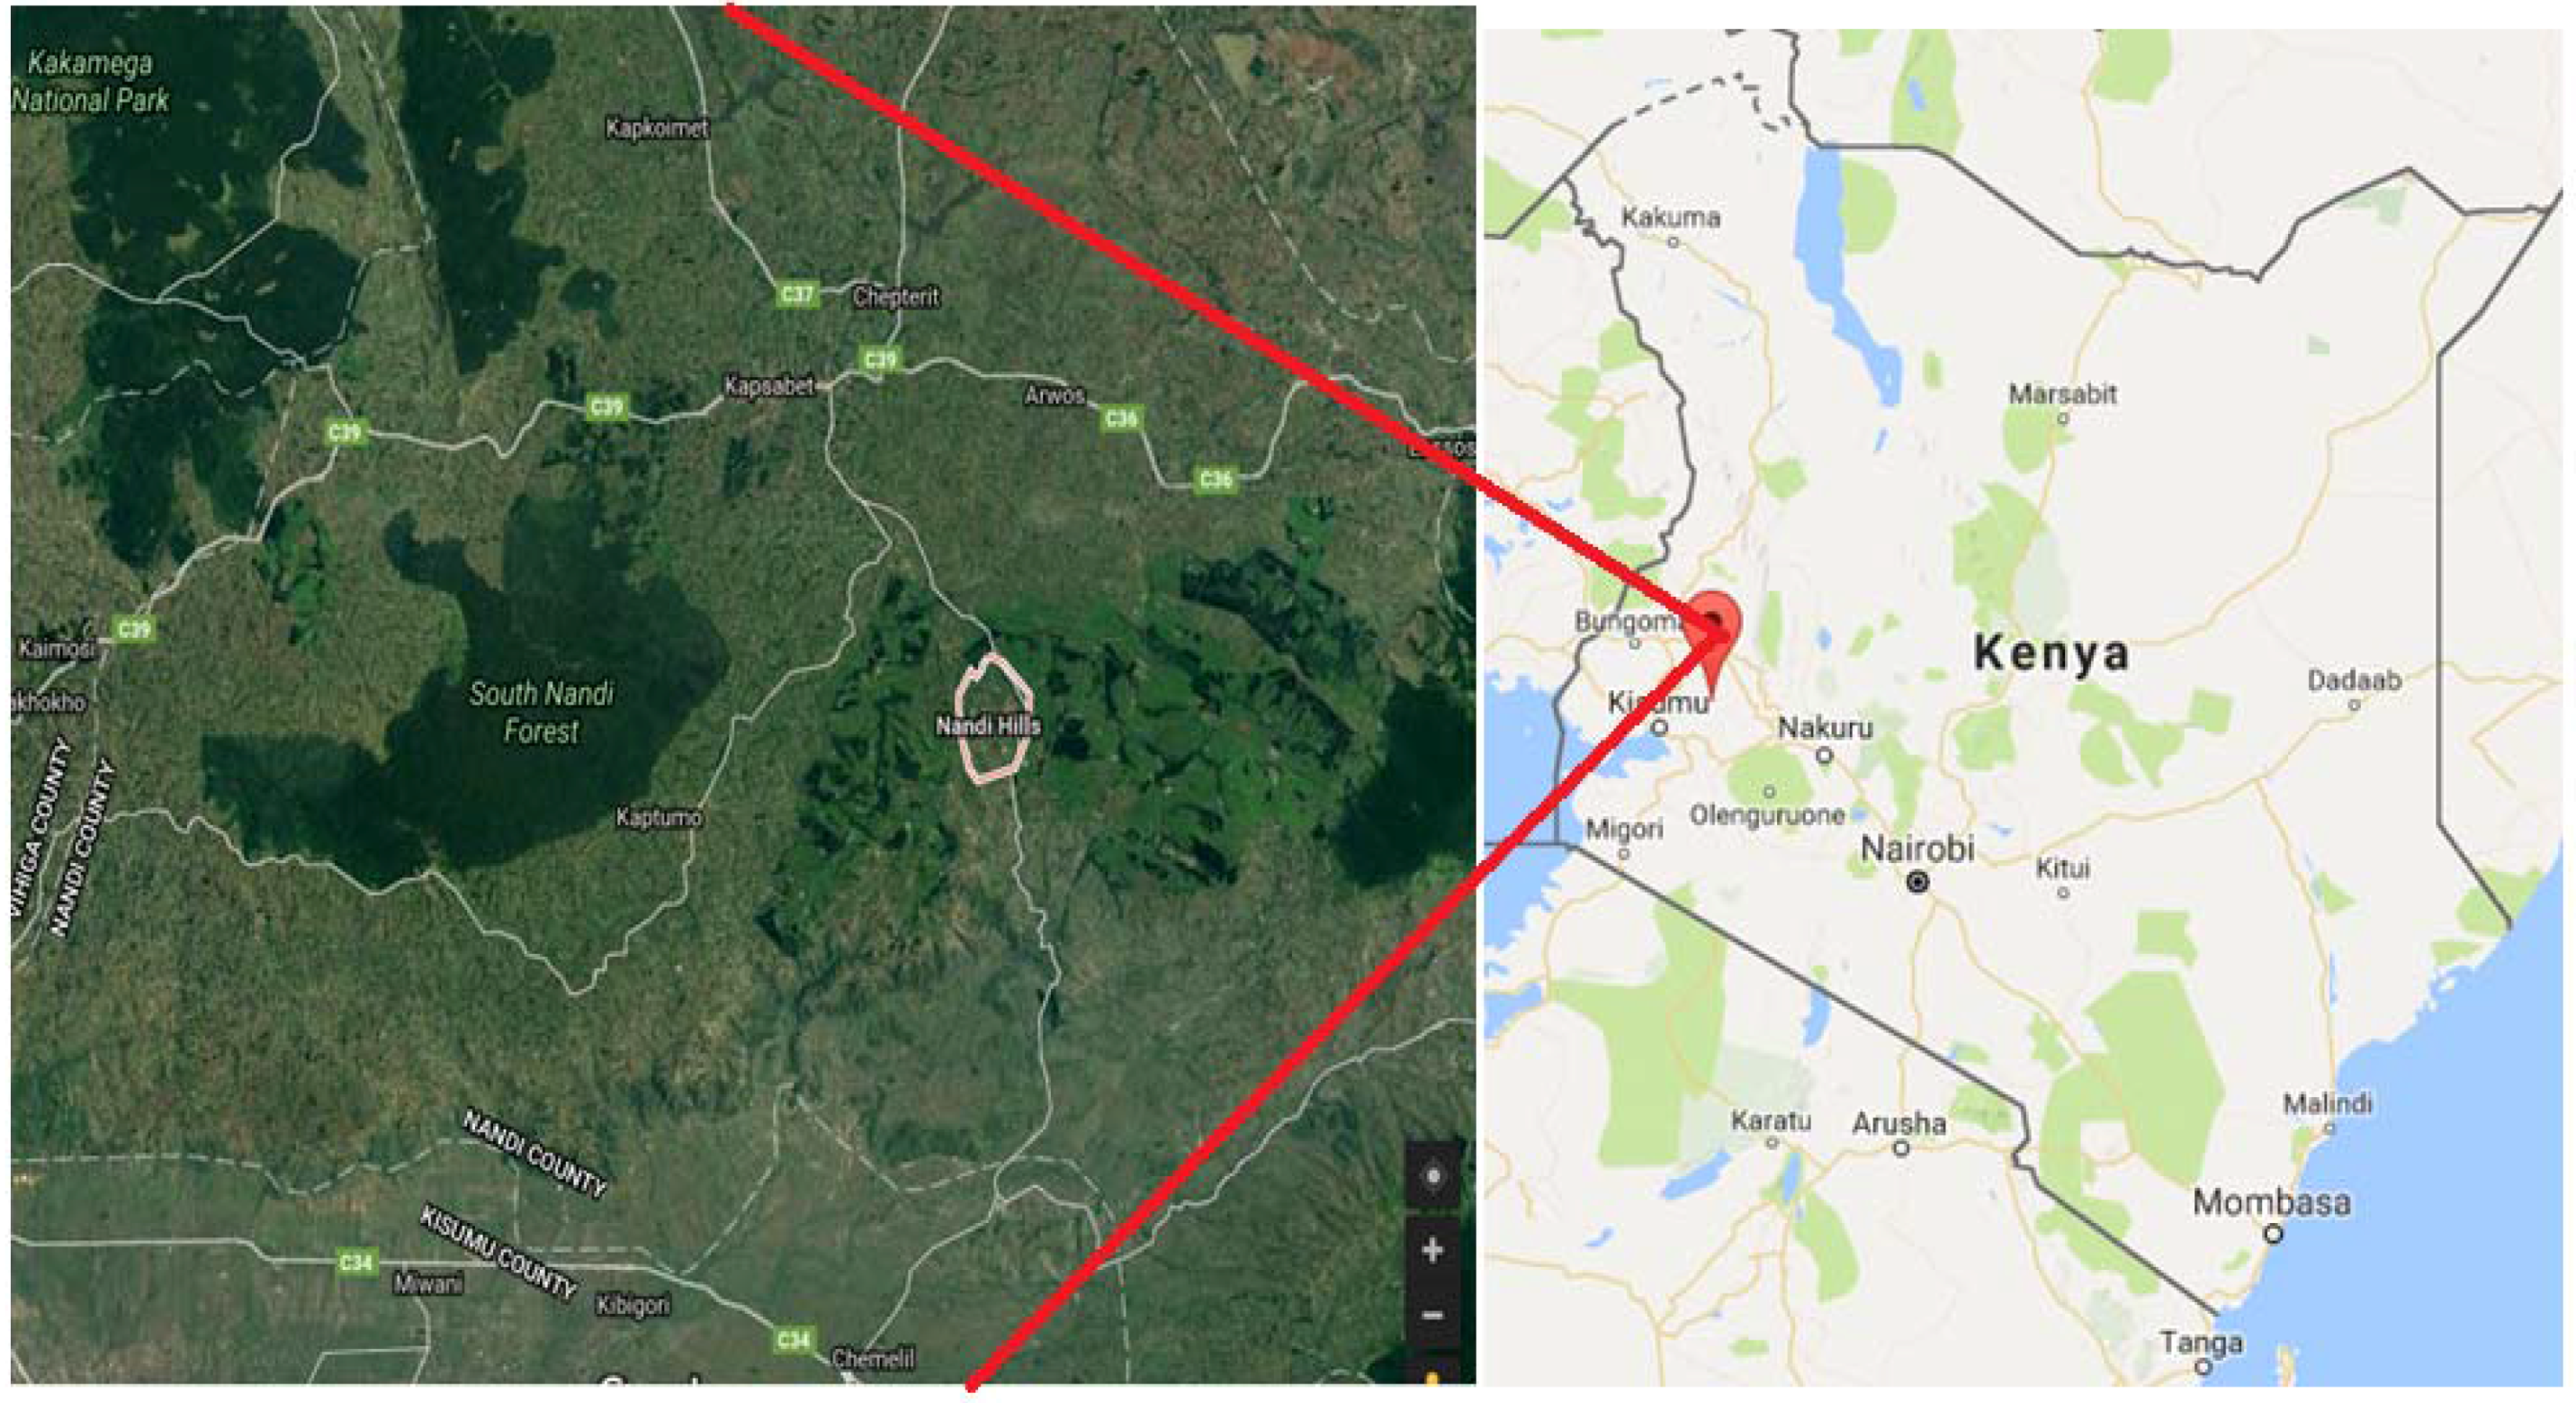Click the C34 shield near Chemelil
2576x1403 pixels.
point(794,1339)
